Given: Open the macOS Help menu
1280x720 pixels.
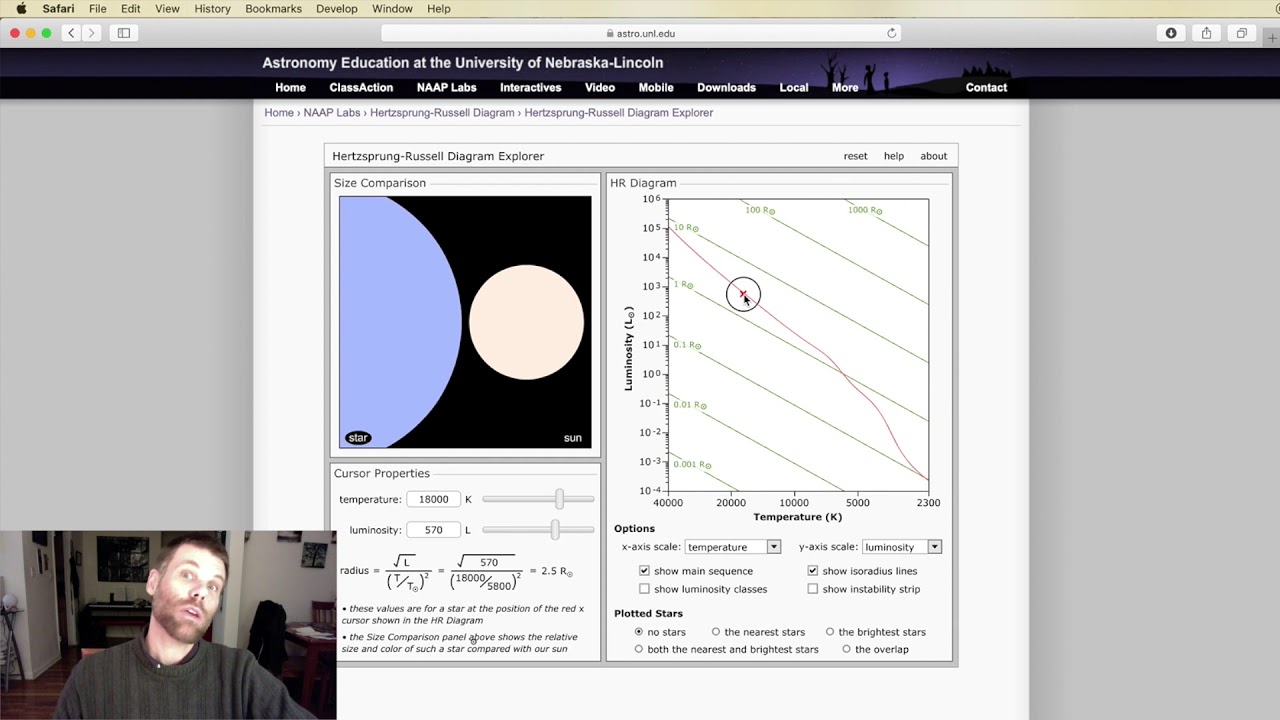Looking at the screenshot, I should [439, 9].
